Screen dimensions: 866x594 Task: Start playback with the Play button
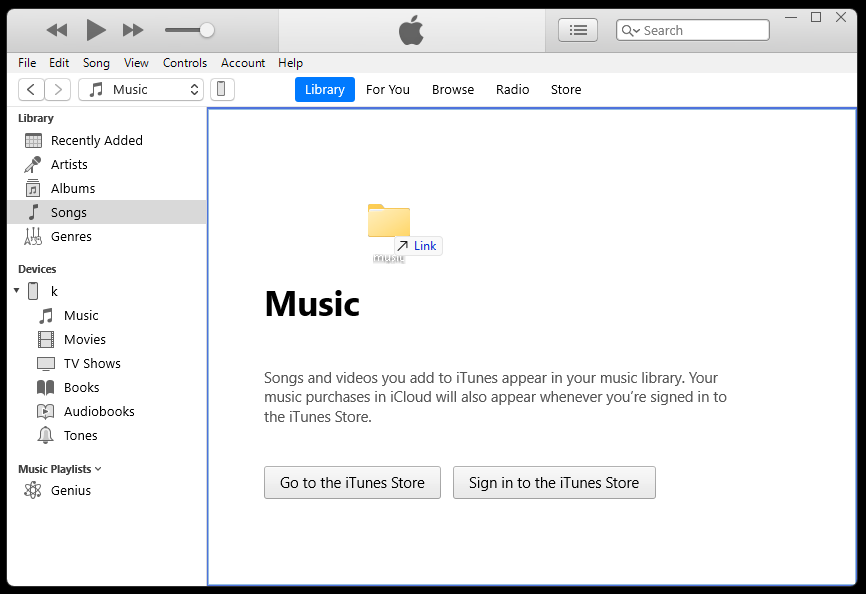tap(96, 30)
